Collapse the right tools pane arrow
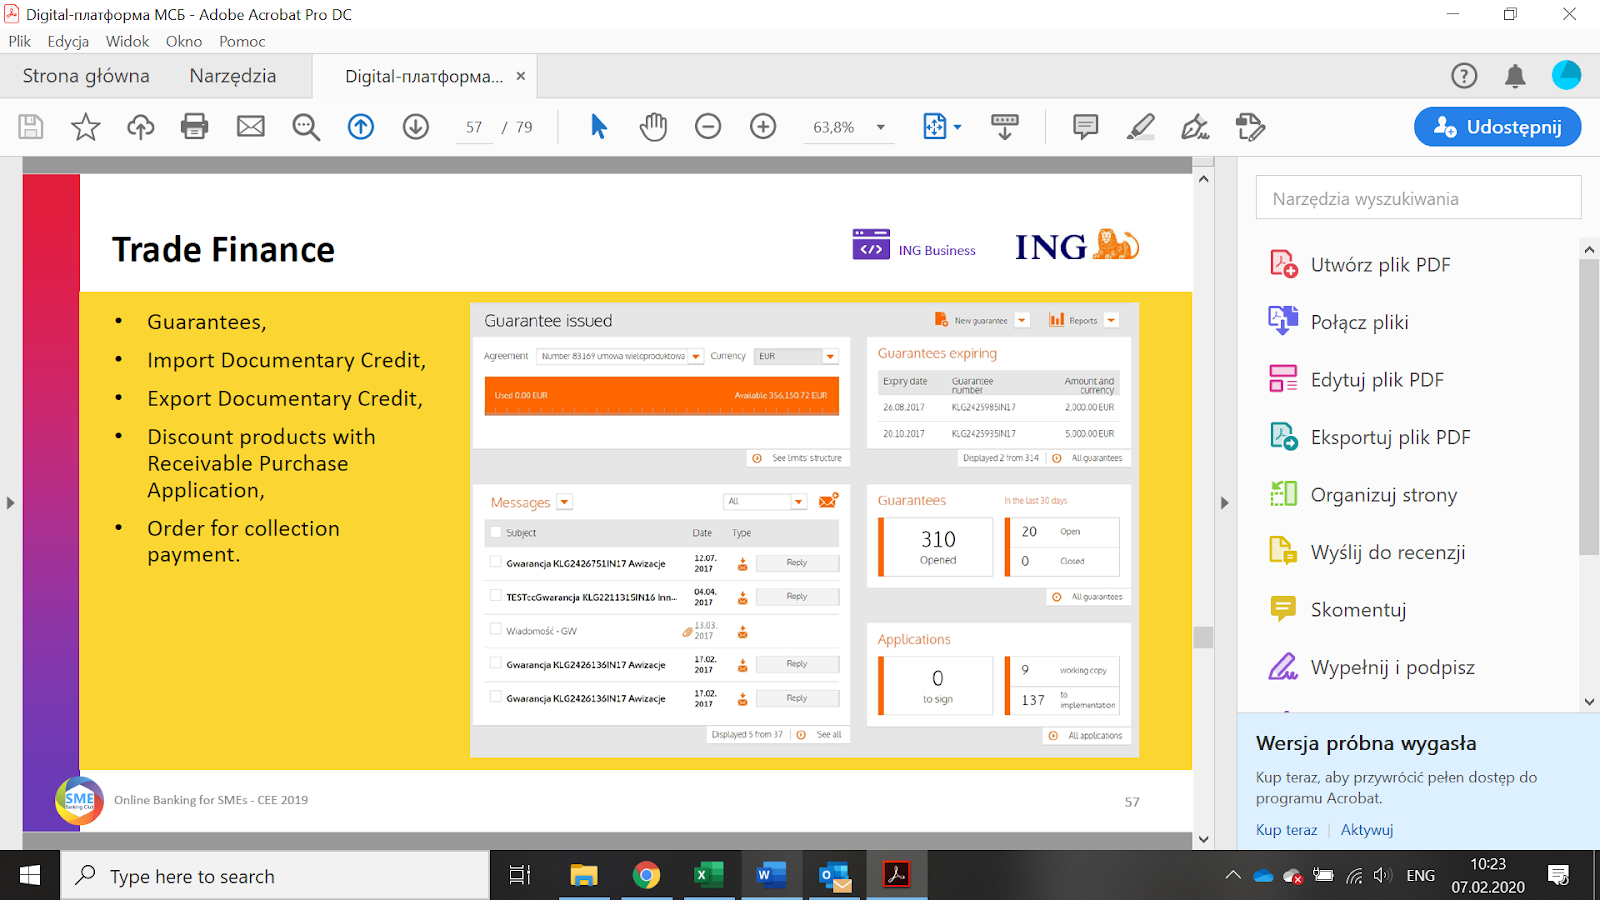 coord(1224,503)
